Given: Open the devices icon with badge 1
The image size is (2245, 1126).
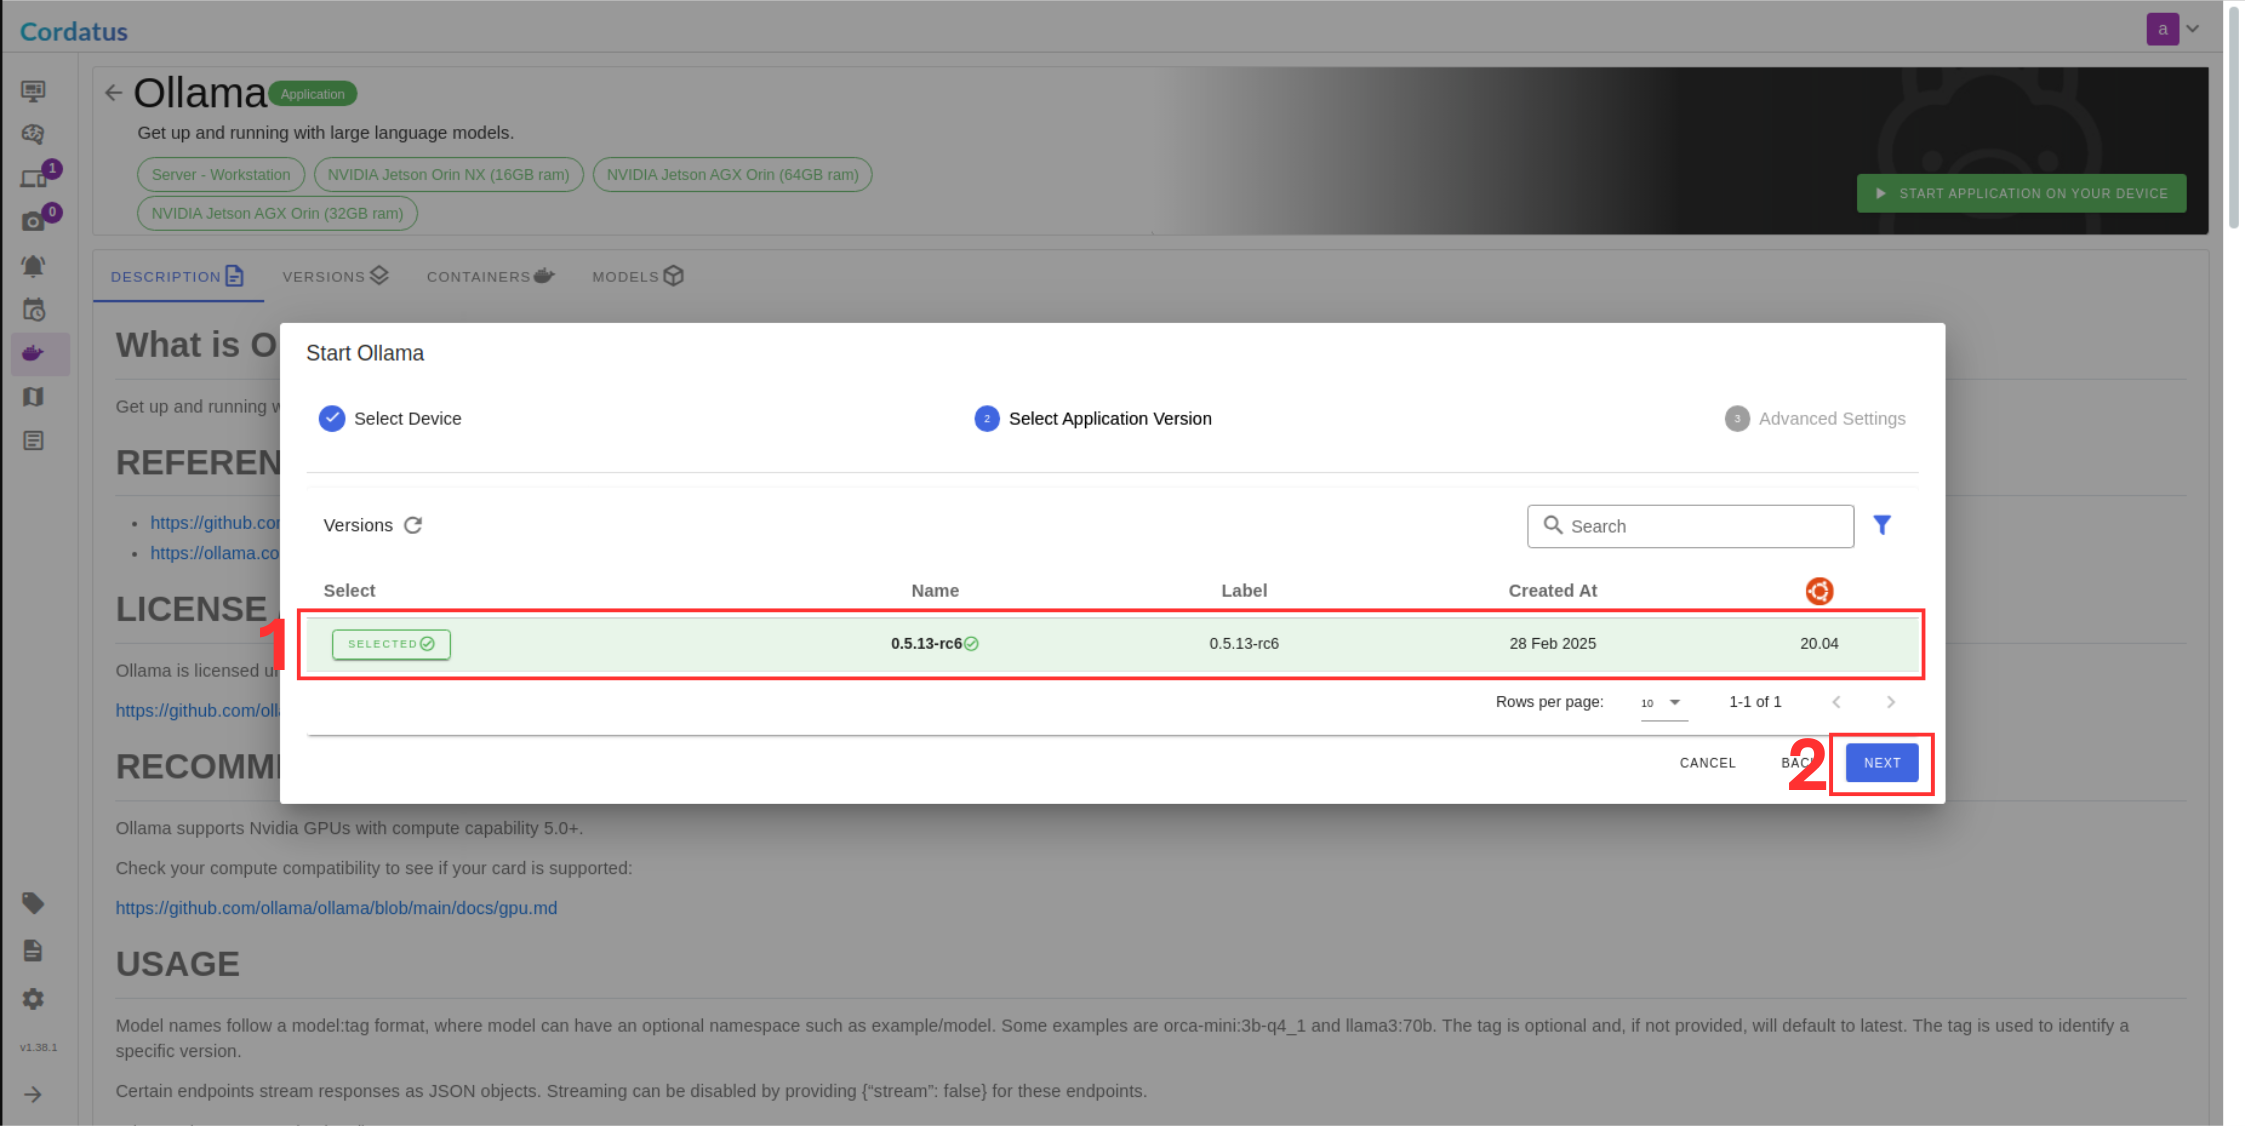Looking at the screenshot, I should (34, 178).
